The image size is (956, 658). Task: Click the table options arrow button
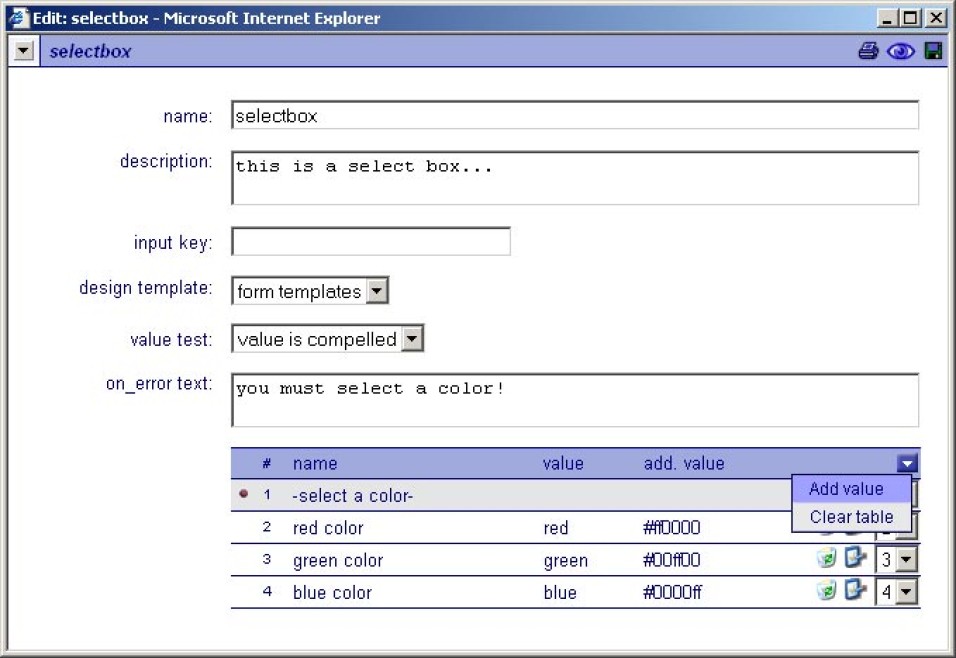(x=906, y=463)
